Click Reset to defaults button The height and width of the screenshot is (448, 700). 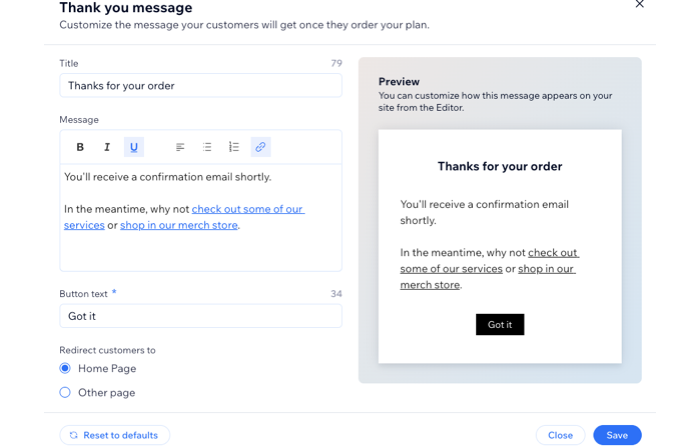tap(115, 435)
